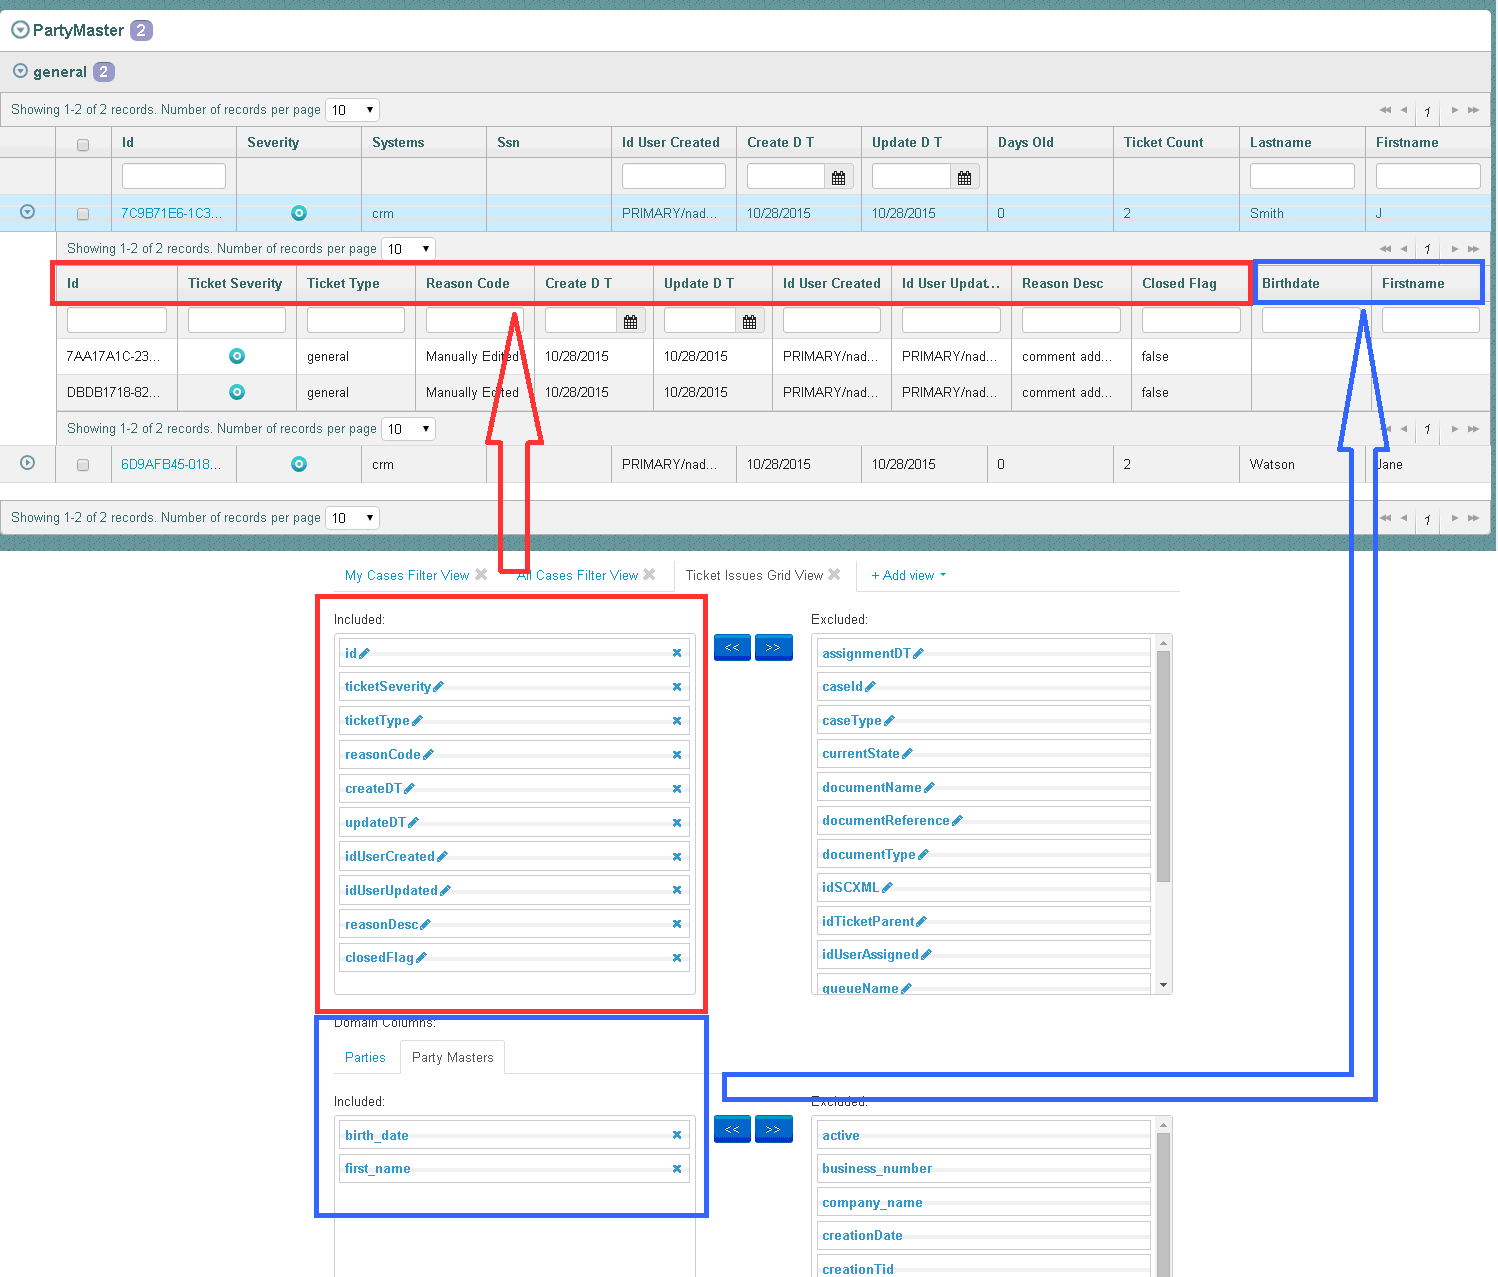Check the box for the 7C9B71E6 row
The width and height of the screenshot is (1498, 1277).
pos(83,214)
